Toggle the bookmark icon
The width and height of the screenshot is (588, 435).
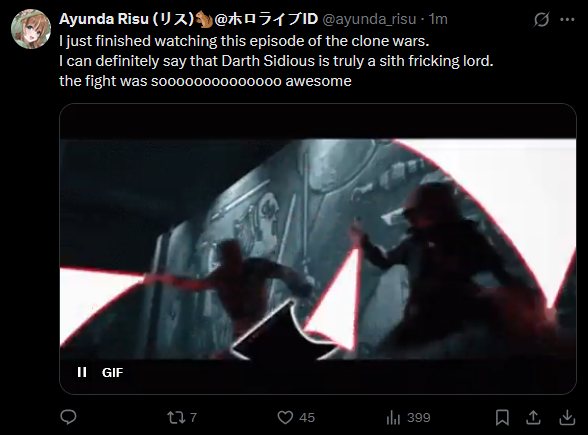point(502,417)
